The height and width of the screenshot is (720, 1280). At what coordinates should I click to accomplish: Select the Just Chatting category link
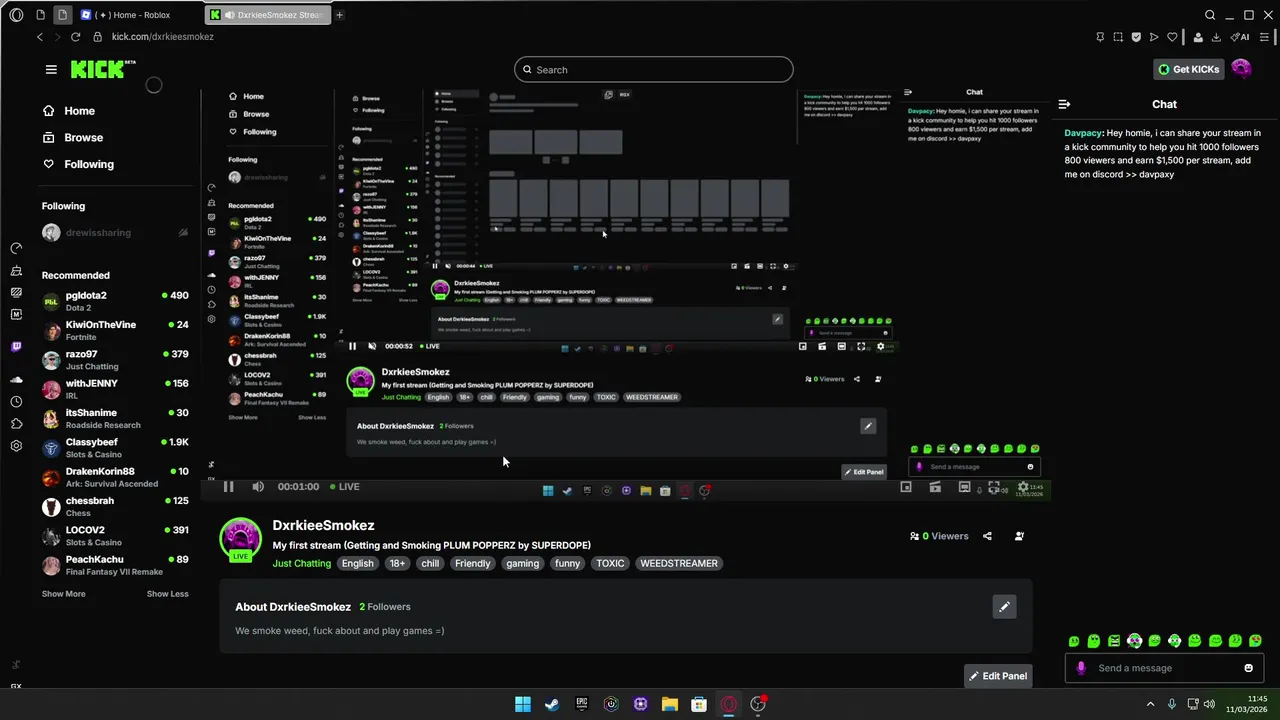302,564
